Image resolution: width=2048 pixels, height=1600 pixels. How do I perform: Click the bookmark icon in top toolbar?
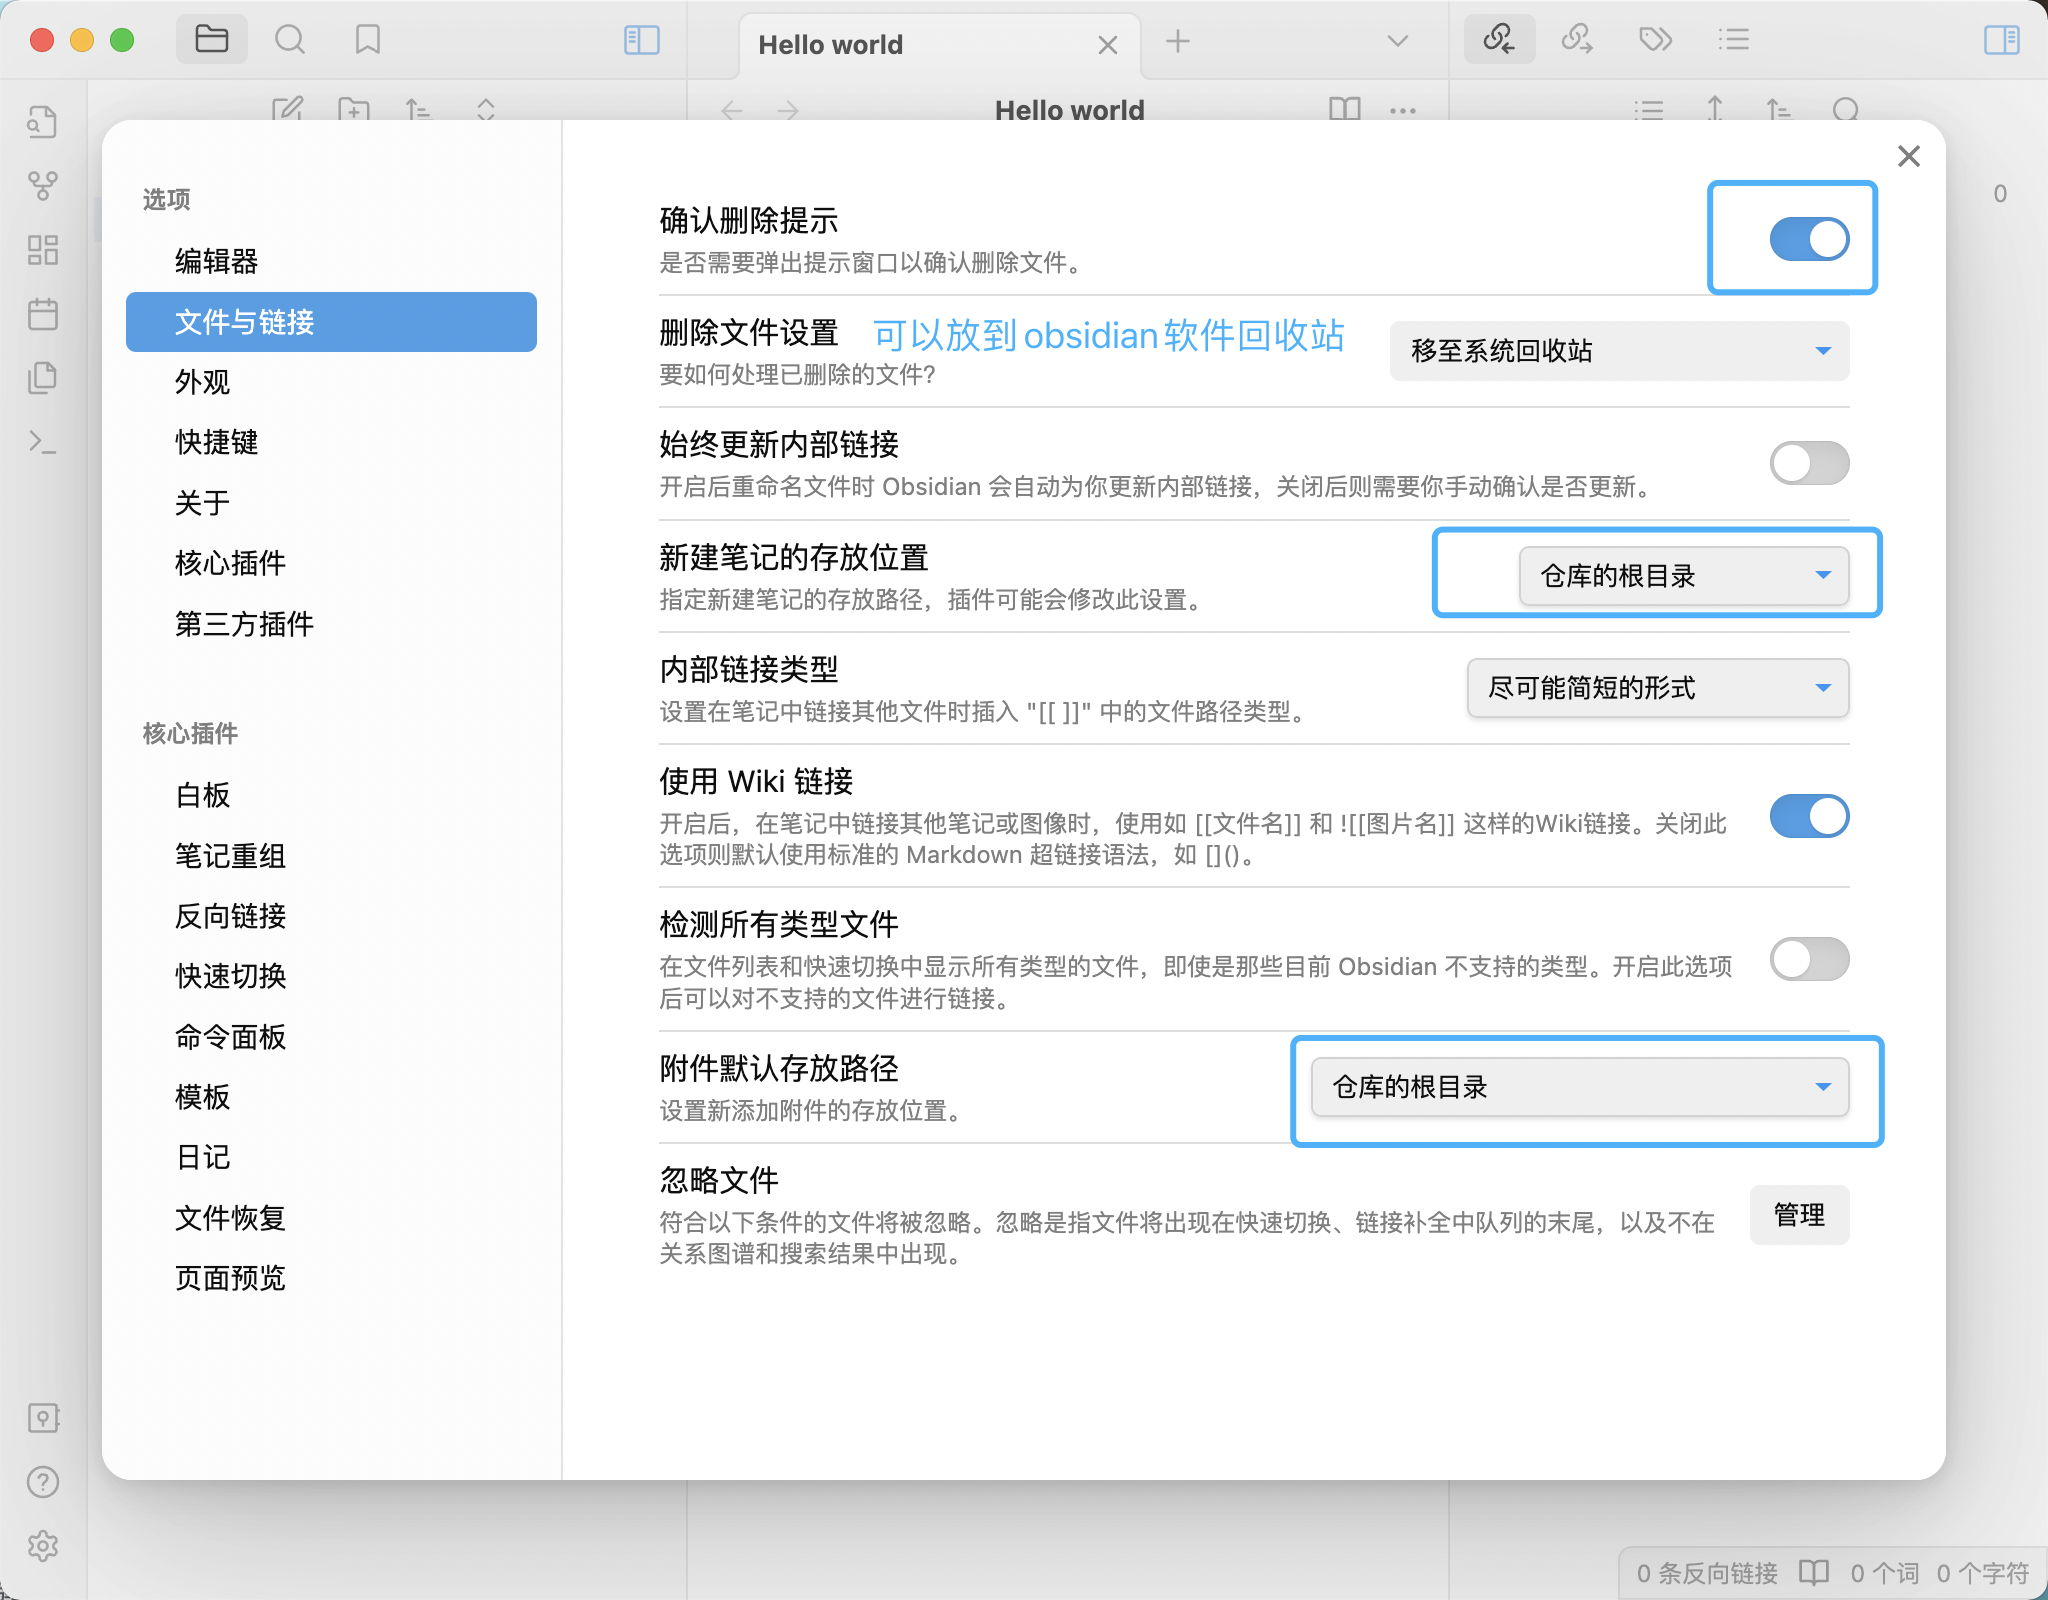tap(368, 40)
